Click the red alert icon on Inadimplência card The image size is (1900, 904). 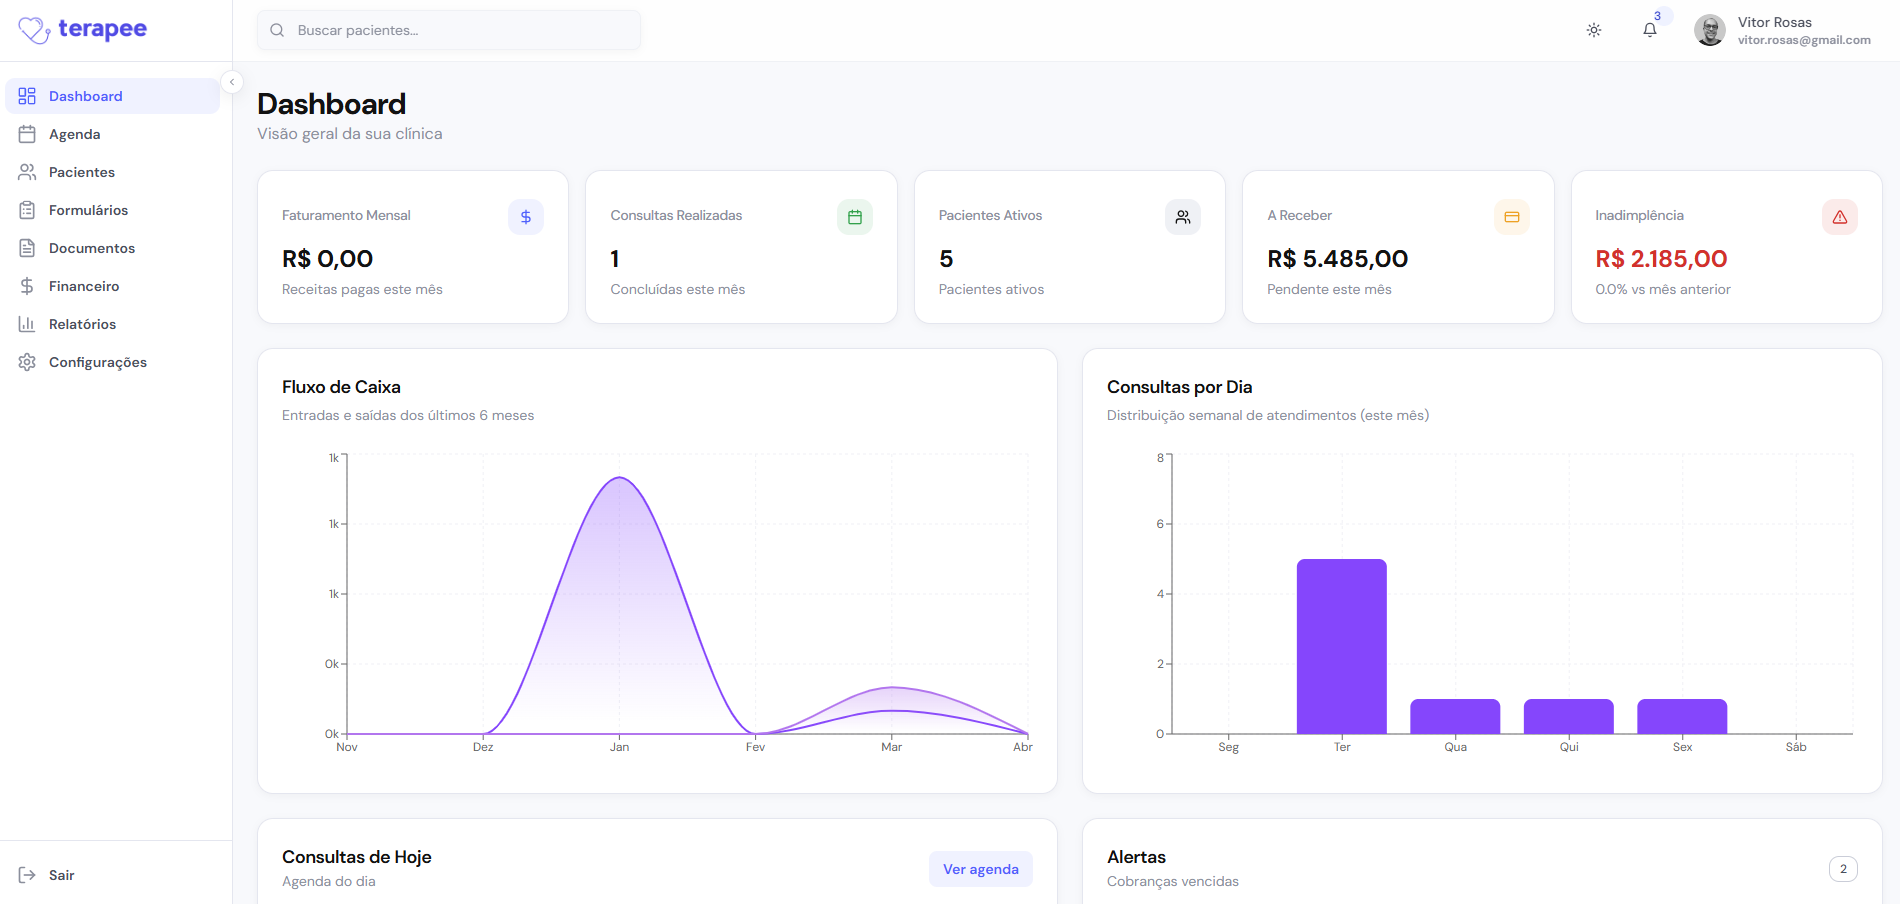(x=1839, y=216)
